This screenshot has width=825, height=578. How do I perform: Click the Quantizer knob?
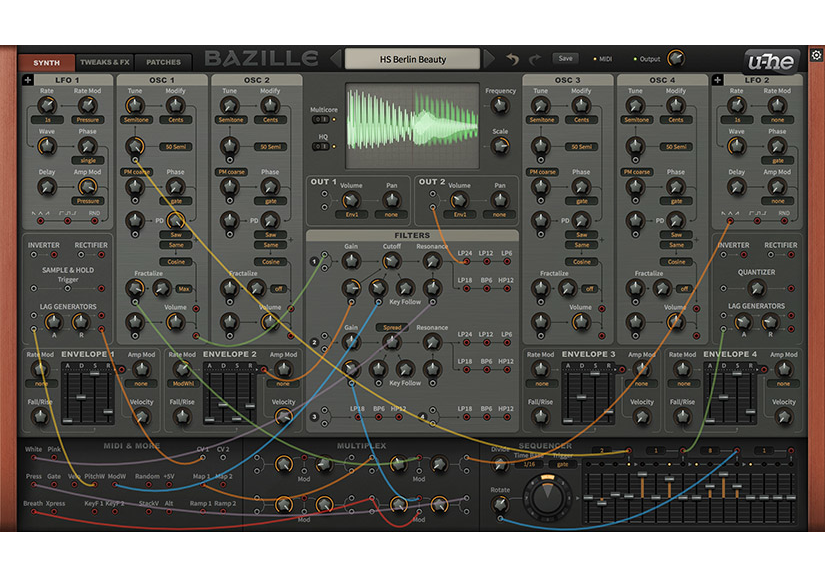click(x=757, y=288)
